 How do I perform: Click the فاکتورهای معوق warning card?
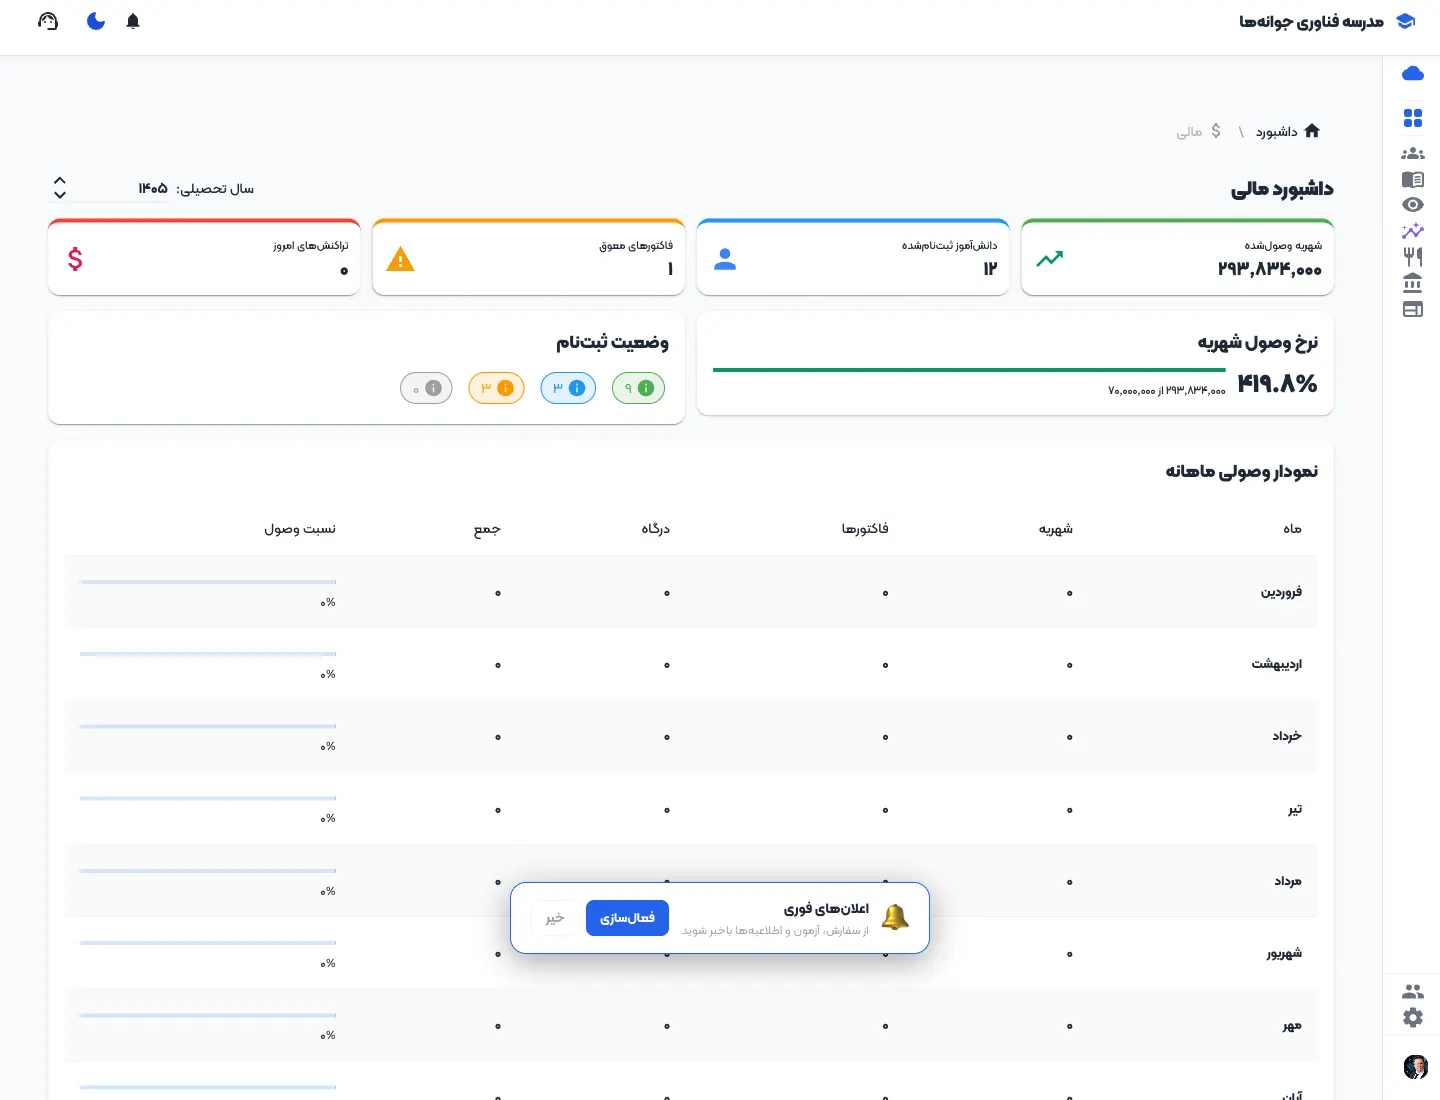[528, 257]
